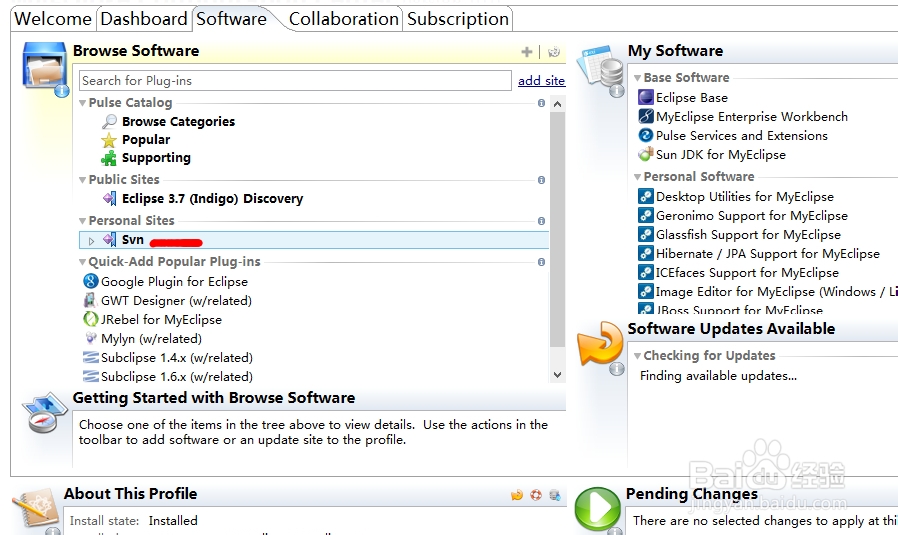Image resolution: width=898 pixels, height=535 pixels.
Task: Open the Collaboration tab
Action: 344,19
